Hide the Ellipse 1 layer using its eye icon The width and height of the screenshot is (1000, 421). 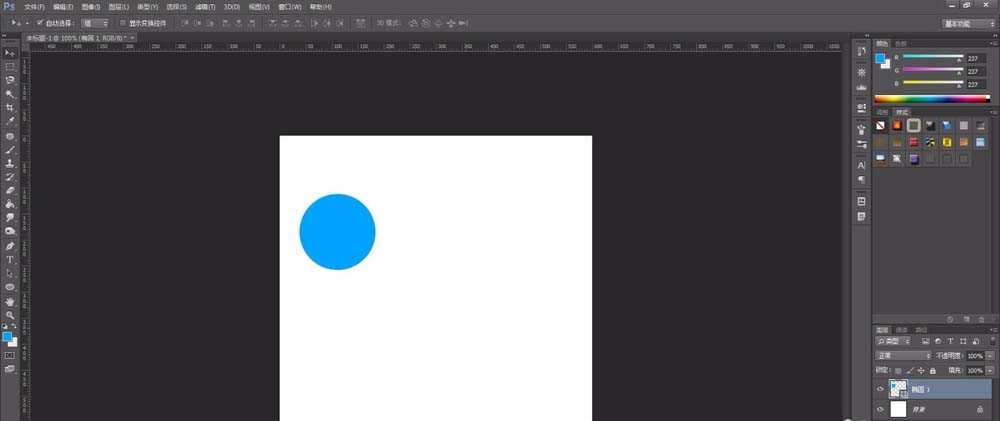click(880, 390)
